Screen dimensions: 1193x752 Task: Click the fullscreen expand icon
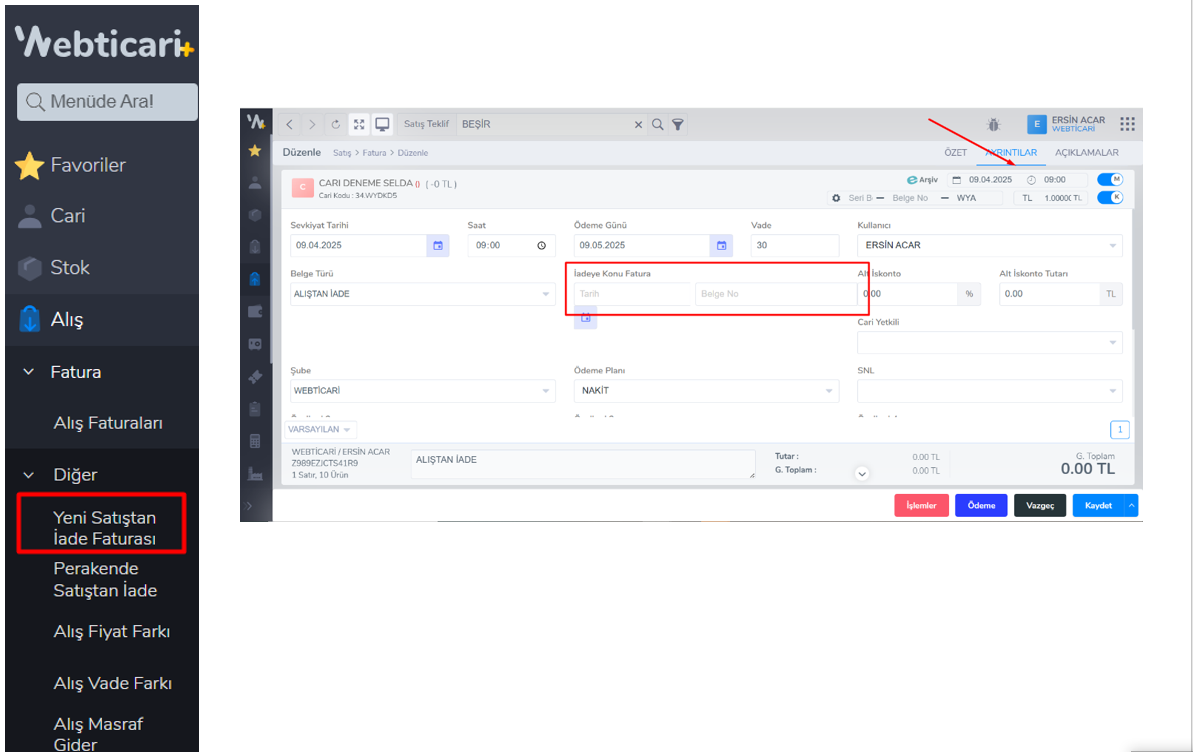(359, 125)
